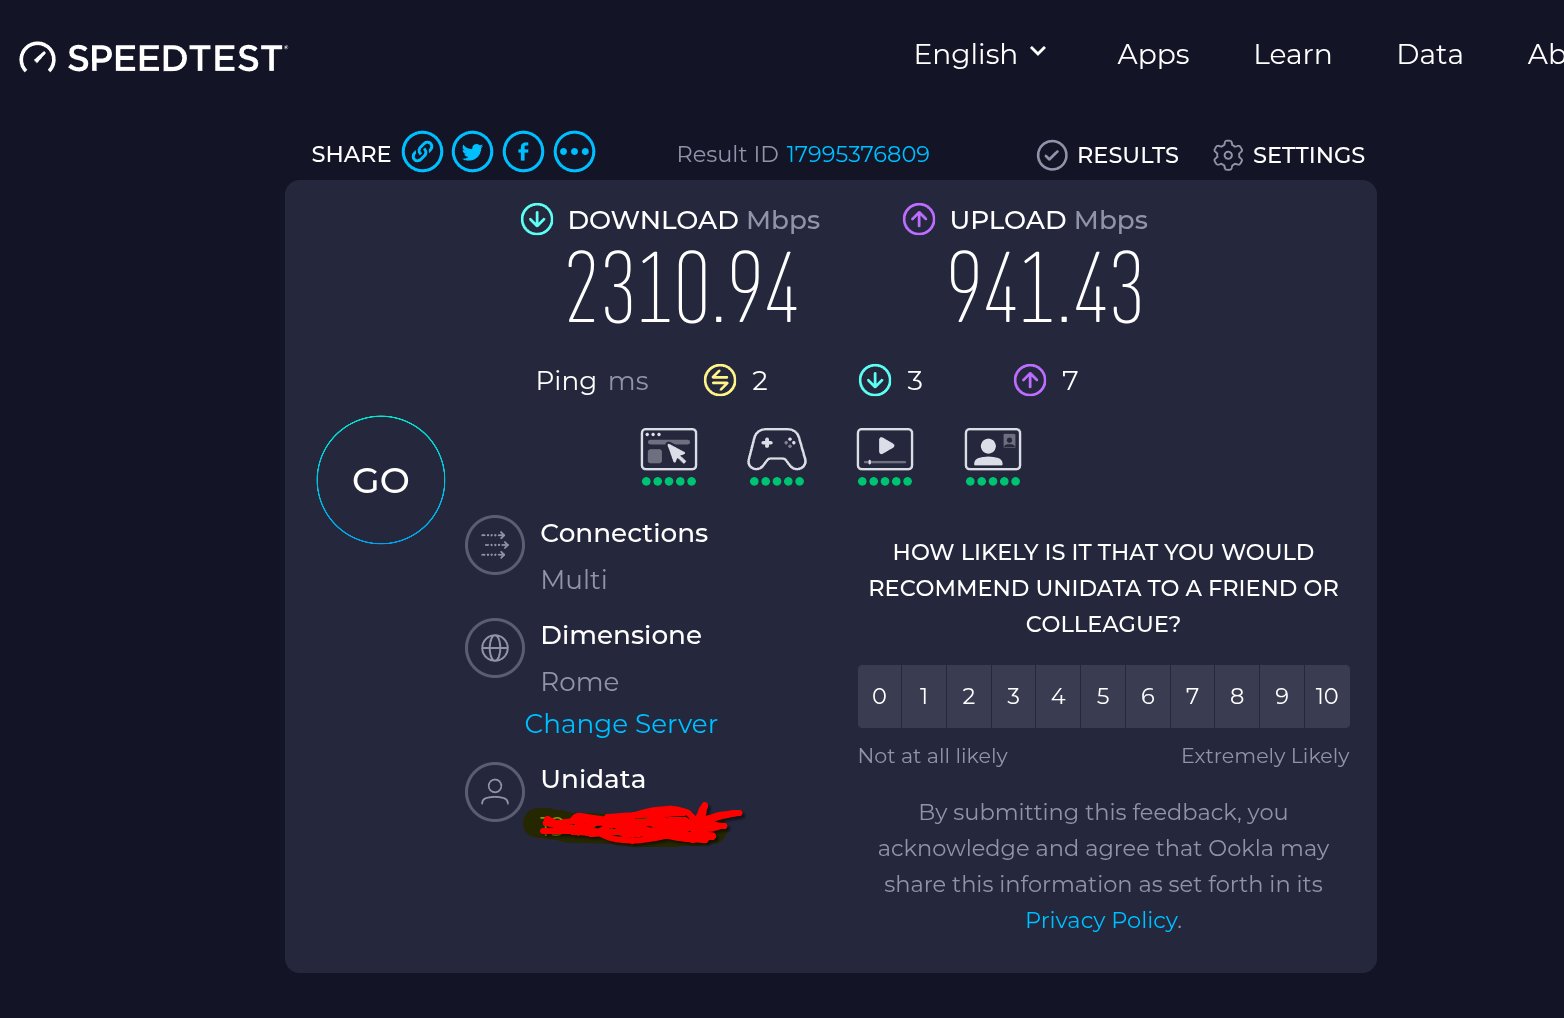Share the result on Facebook
1564x1018 pixels.
523,153
